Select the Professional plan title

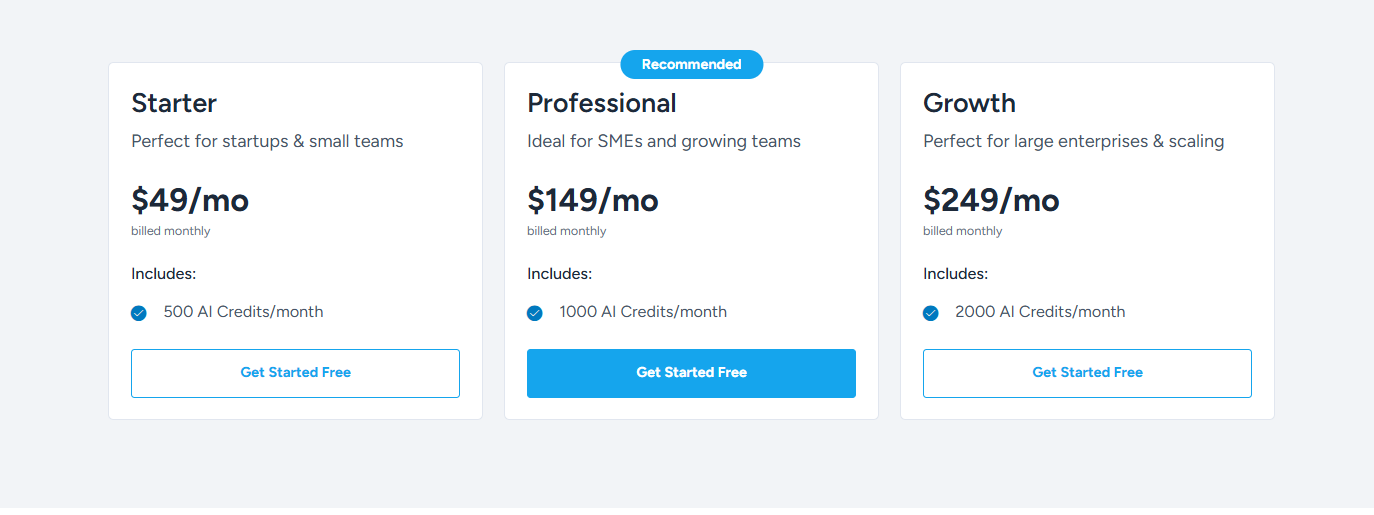[602, 103]
